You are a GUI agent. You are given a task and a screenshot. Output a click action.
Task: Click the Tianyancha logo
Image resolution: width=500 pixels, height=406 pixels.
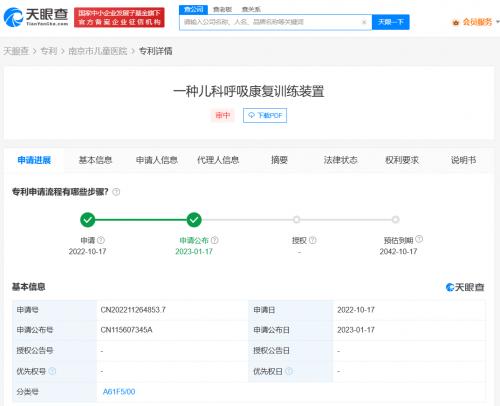point(36,17)
